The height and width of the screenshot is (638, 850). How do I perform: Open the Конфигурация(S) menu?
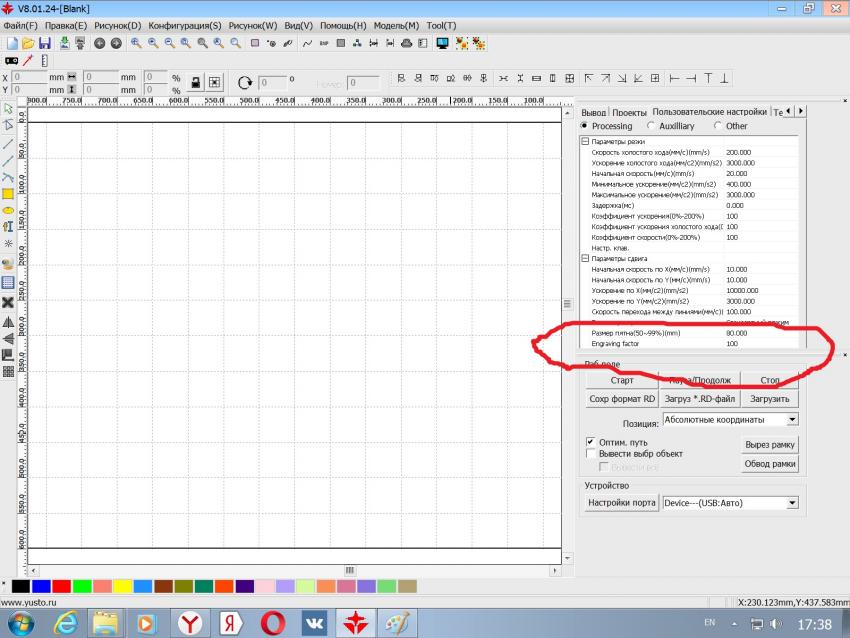185,25
